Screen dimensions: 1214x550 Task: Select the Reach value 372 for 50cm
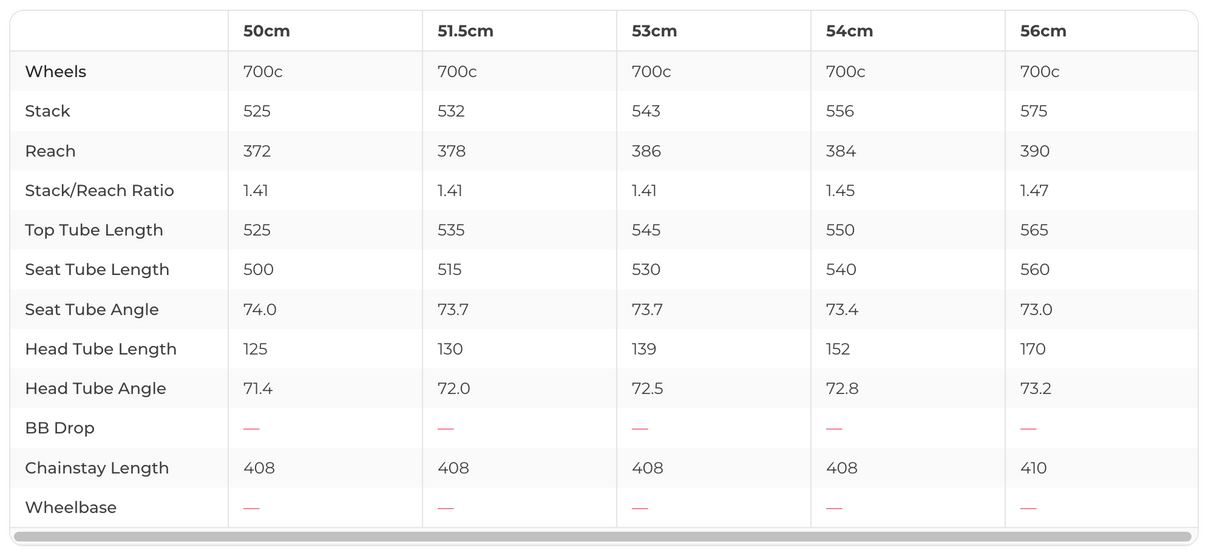(257, 151)
